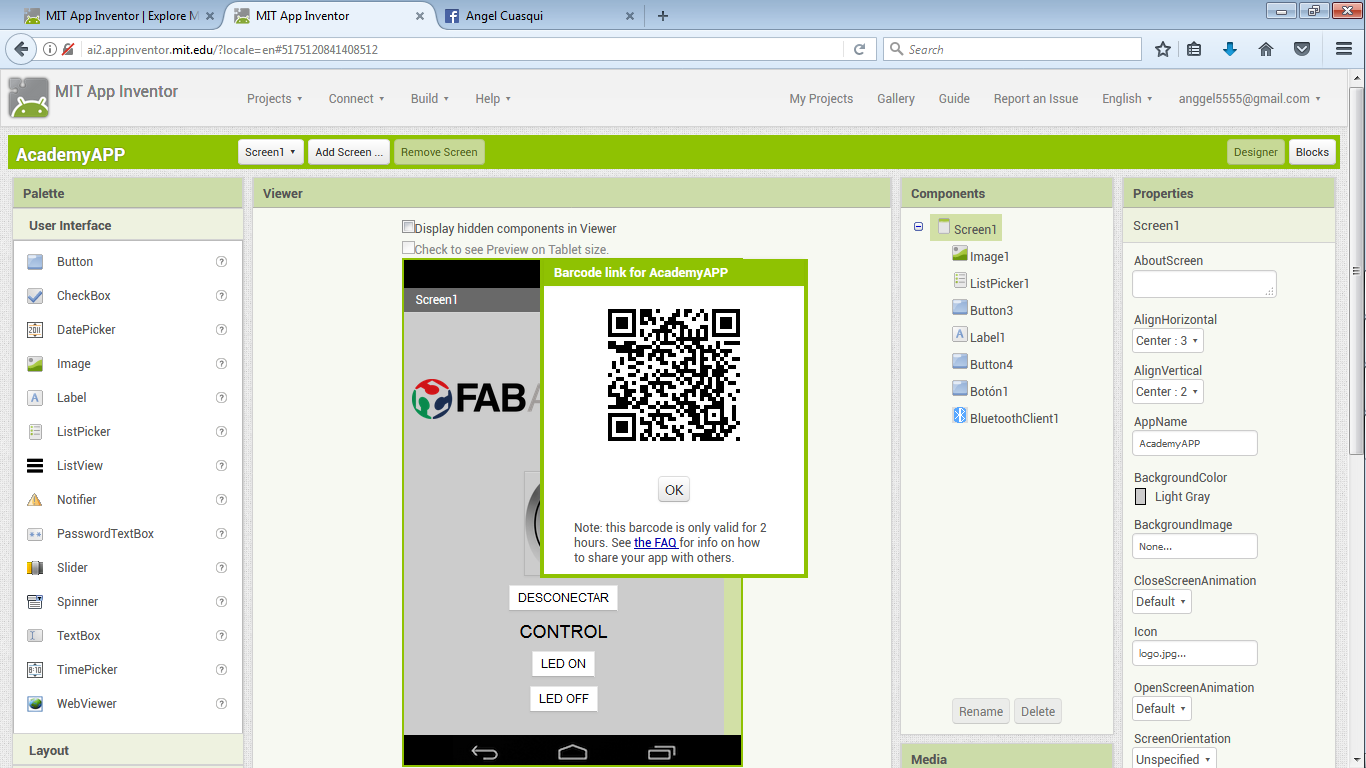Screen dimensions: 1366x768
Task: Open help for WebViewer component
Action: pyautogui.click(x=222, y=704)
